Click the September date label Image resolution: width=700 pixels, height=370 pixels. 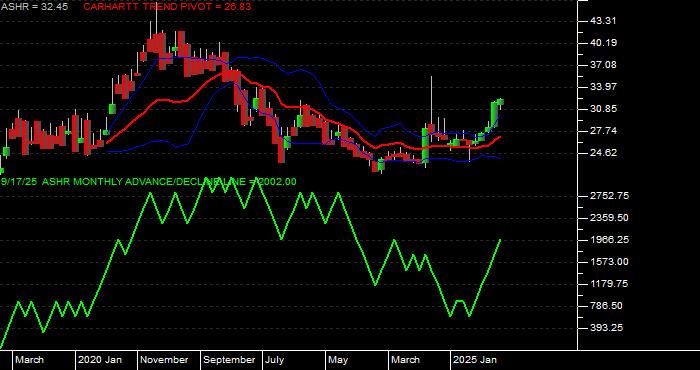pyautogui.click(x=230, y=360)
